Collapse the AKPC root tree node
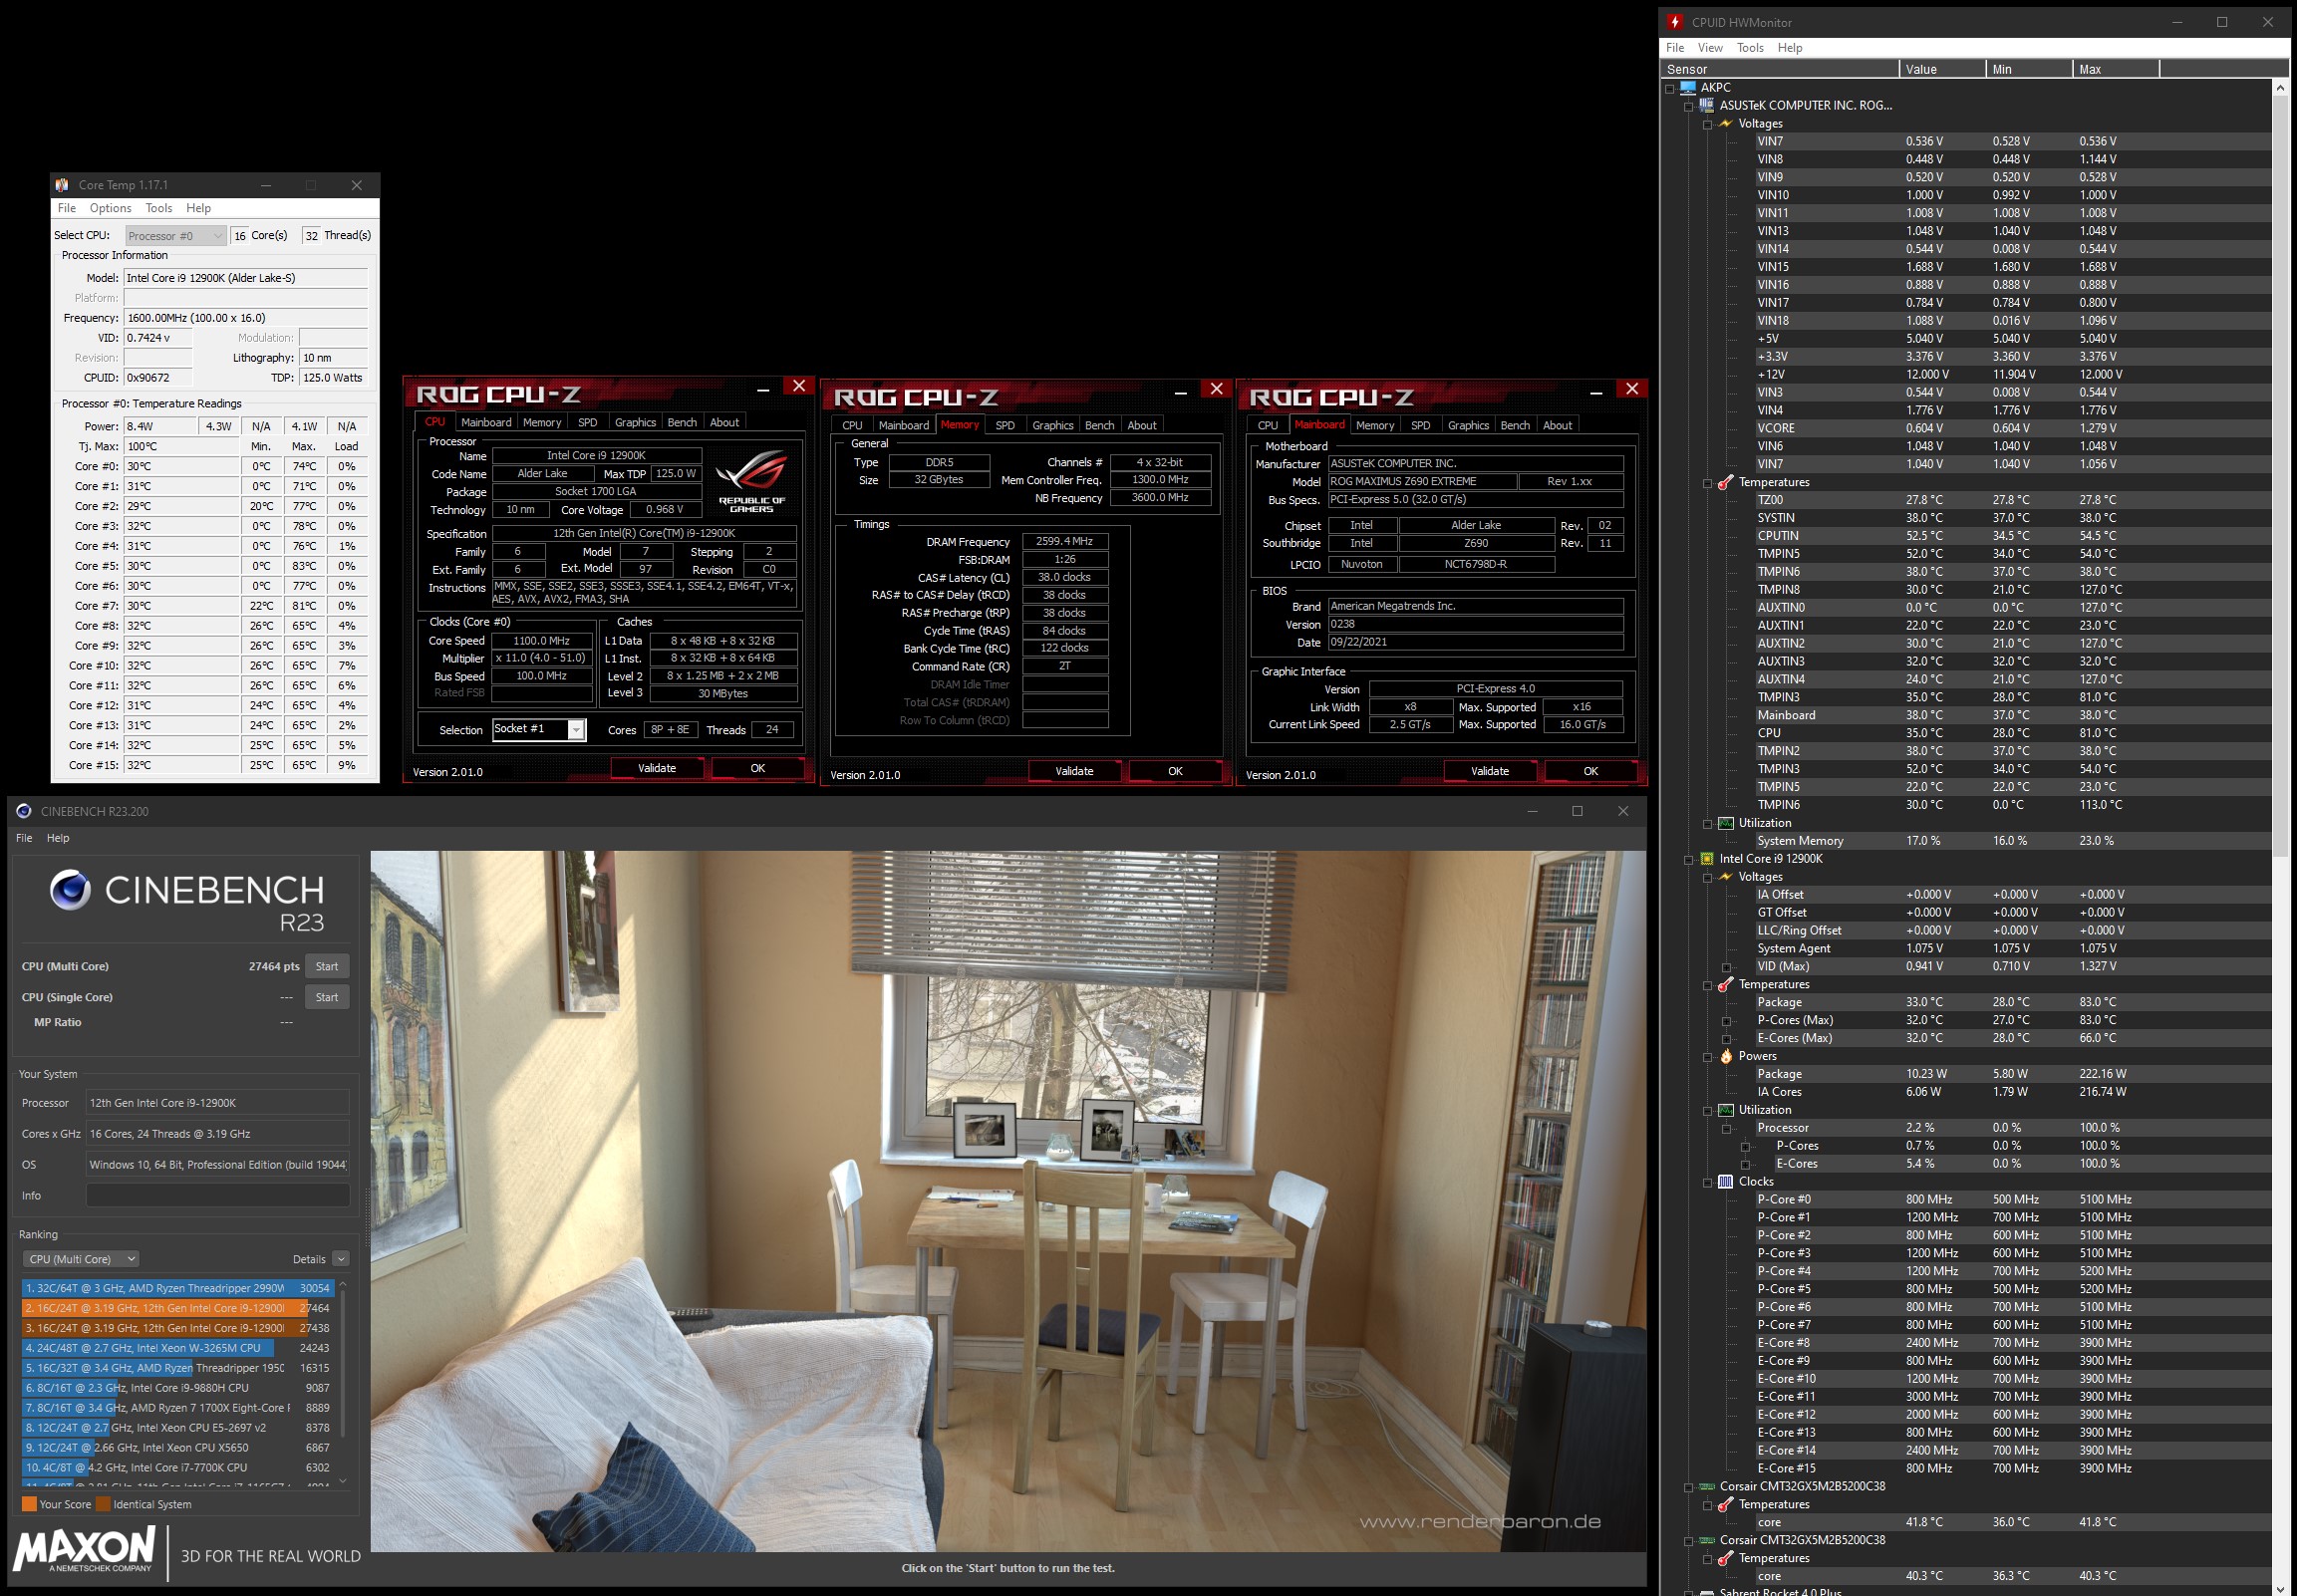 pyautogui.click(x=1670, y=89)
